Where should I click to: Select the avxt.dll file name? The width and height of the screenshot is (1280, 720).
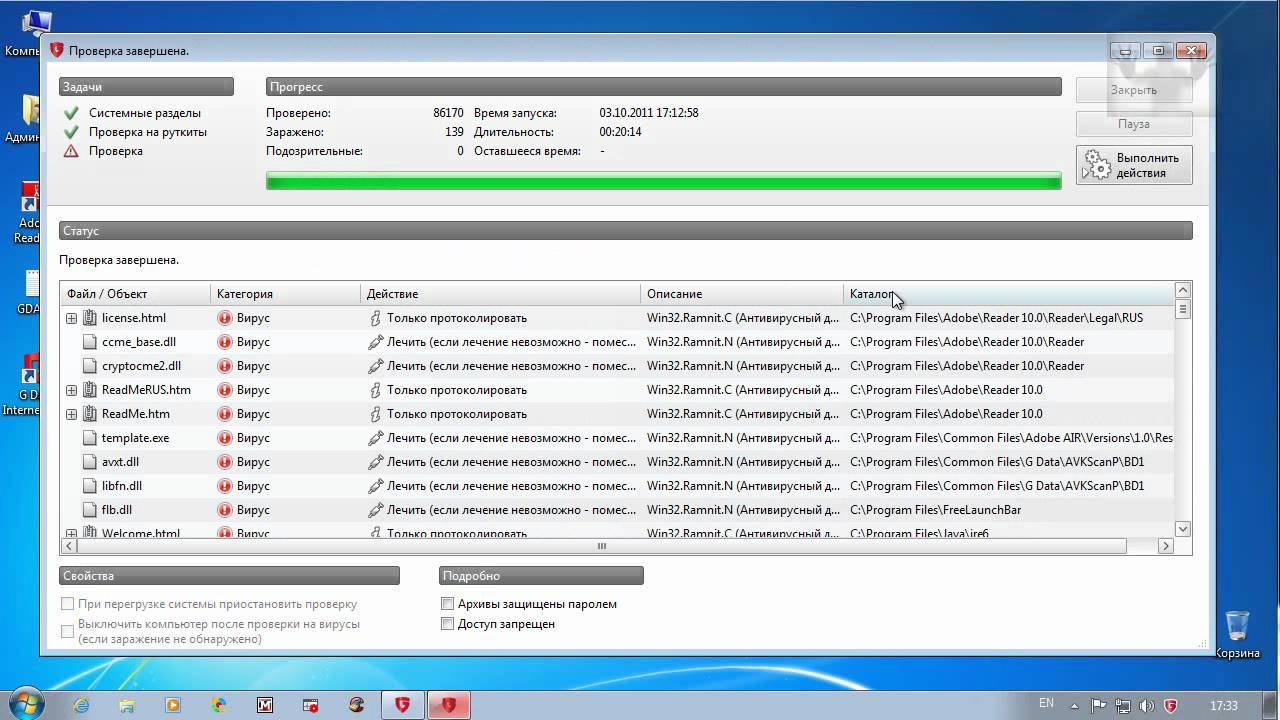click(x=120, y=462)
